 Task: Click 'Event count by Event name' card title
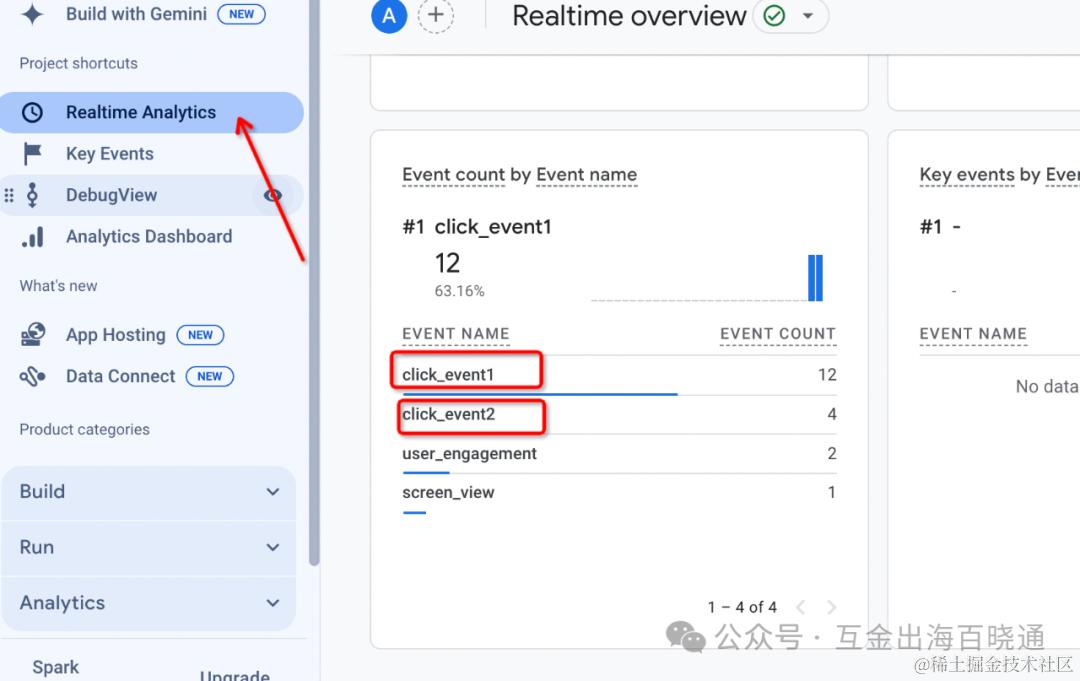519,175
